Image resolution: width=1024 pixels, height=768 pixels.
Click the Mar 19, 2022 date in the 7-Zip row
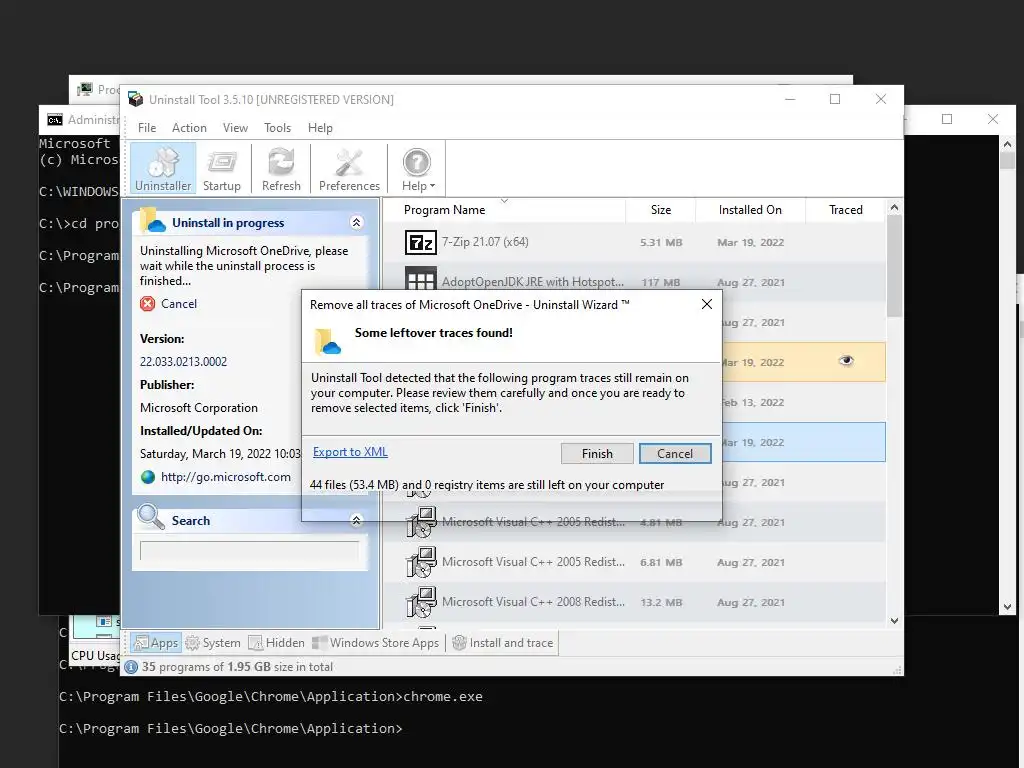coord(750,242)
